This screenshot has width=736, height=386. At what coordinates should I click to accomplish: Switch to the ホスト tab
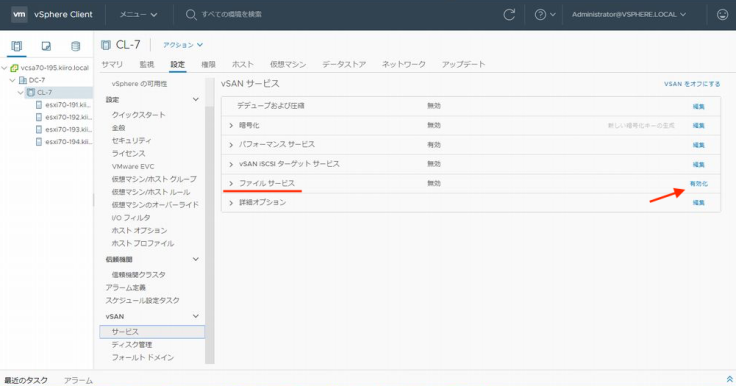[x=243, y=64]
